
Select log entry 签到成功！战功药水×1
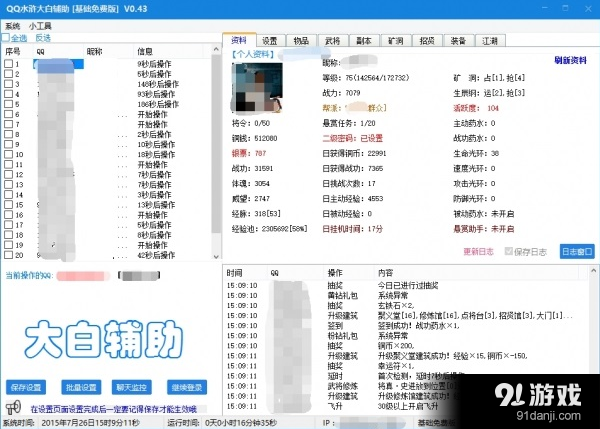click(x=406, y=326)
